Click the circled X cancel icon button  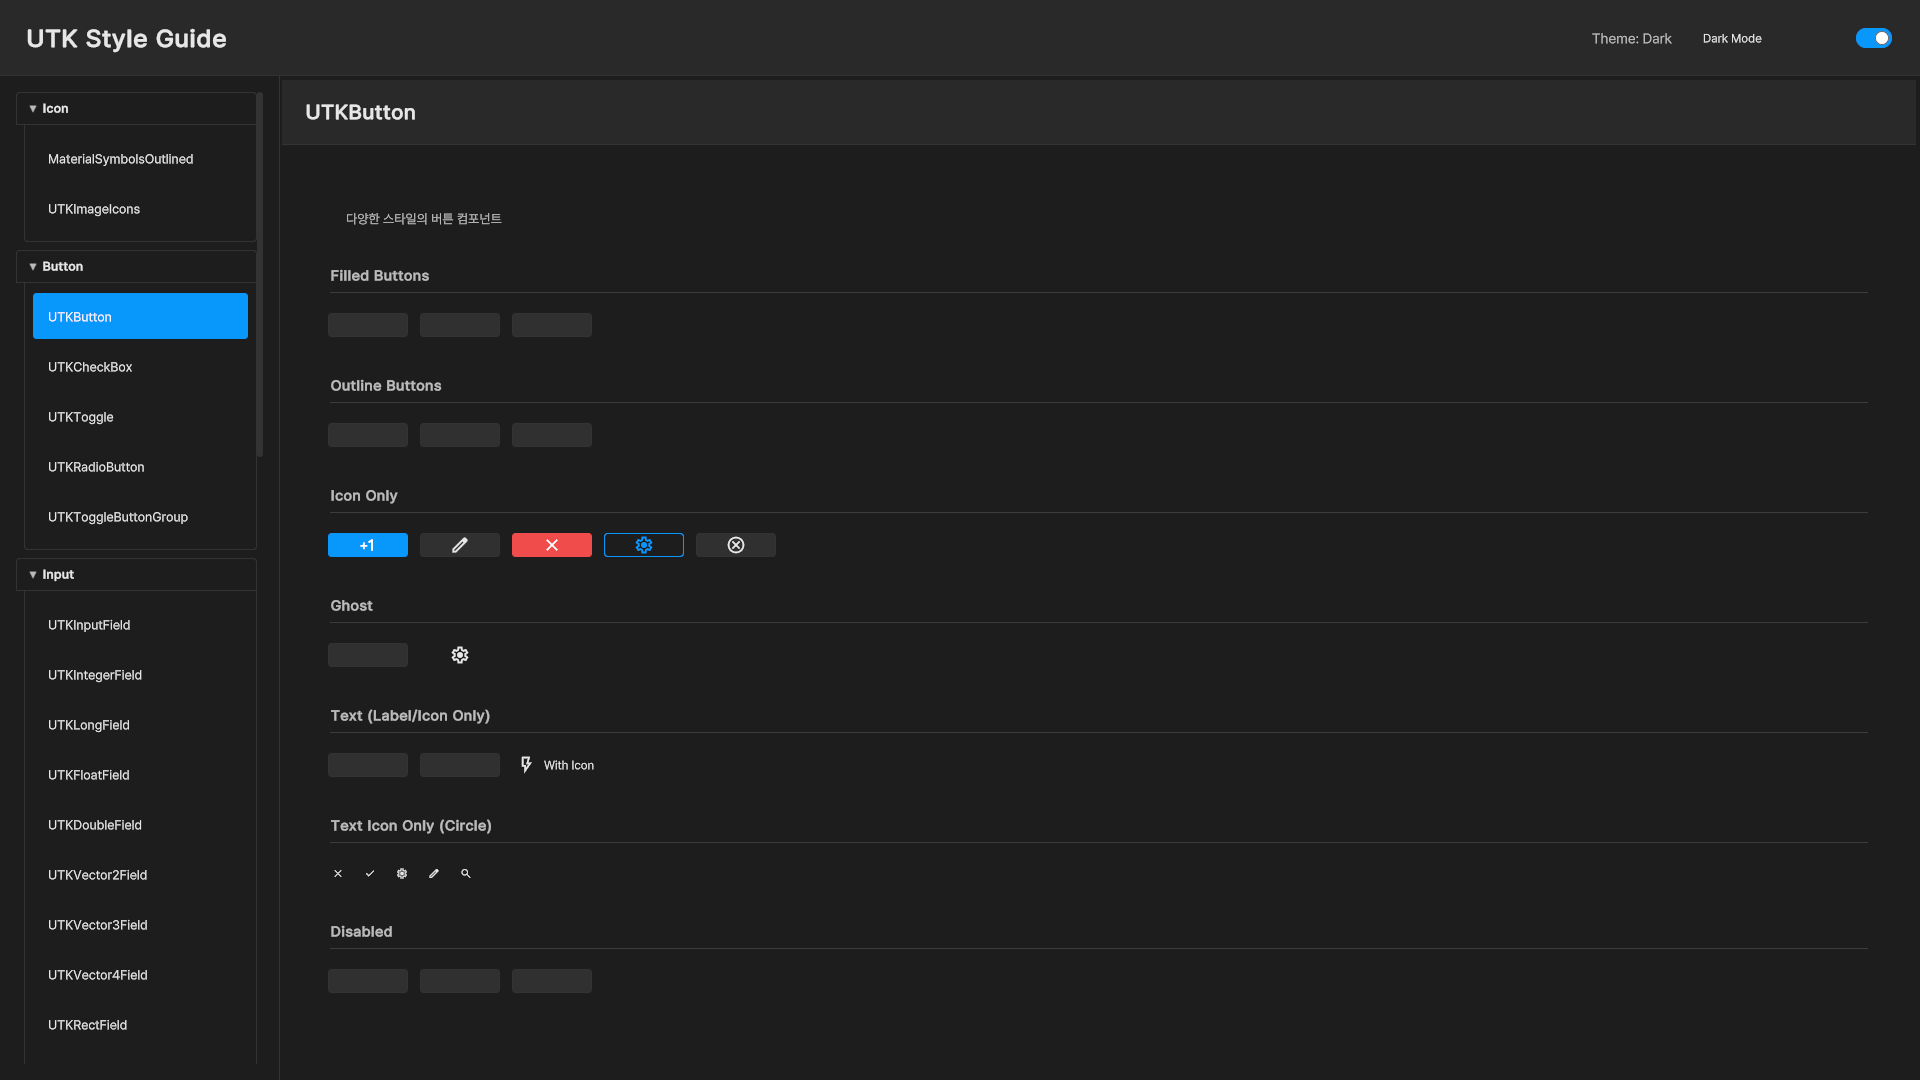(x=735, y=545)
